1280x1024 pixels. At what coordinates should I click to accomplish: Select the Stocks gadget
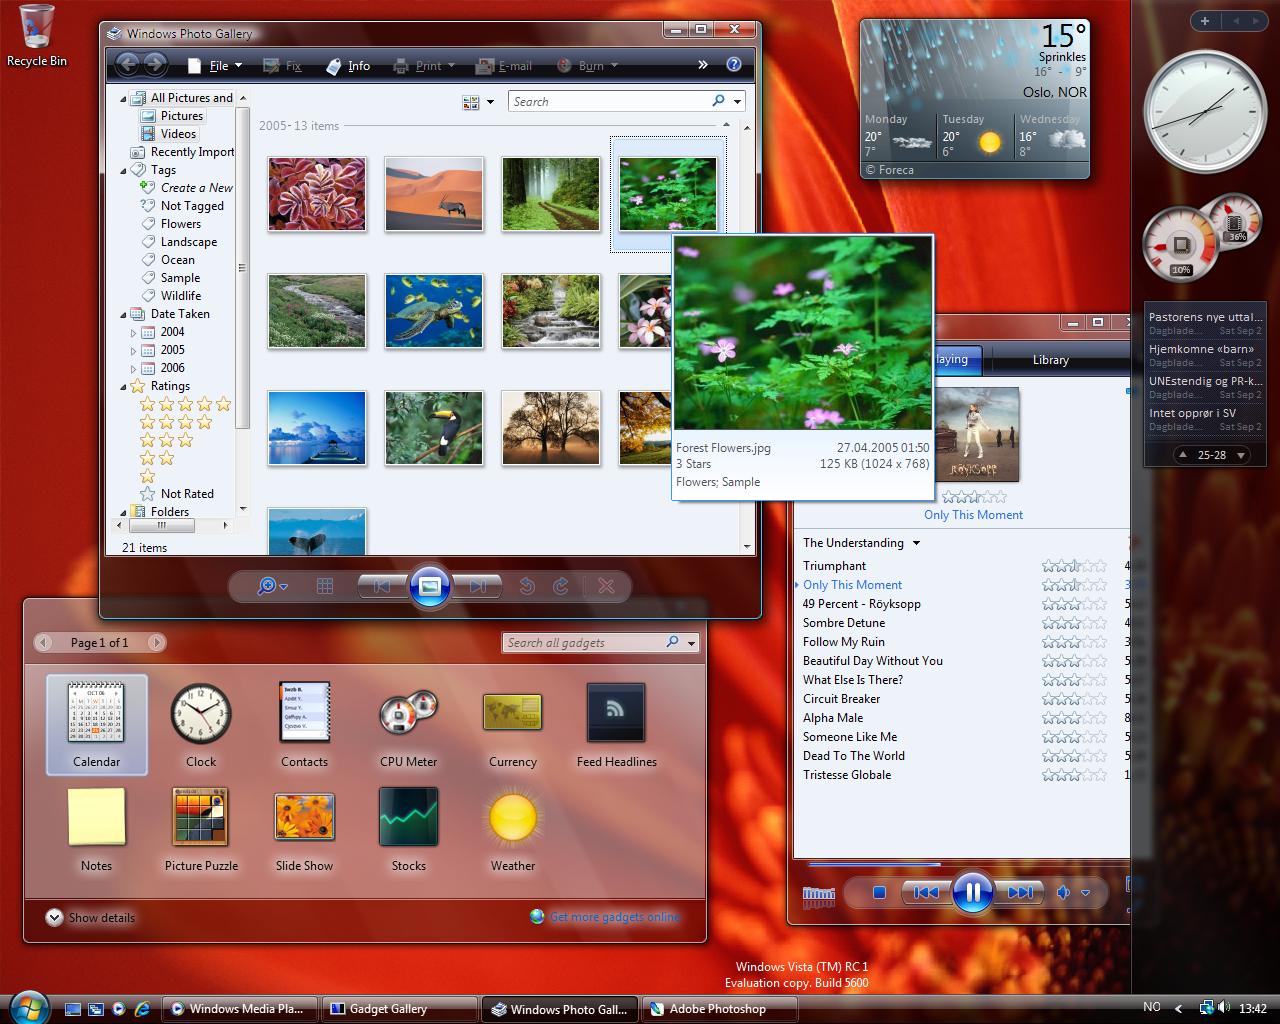point(408,829)
